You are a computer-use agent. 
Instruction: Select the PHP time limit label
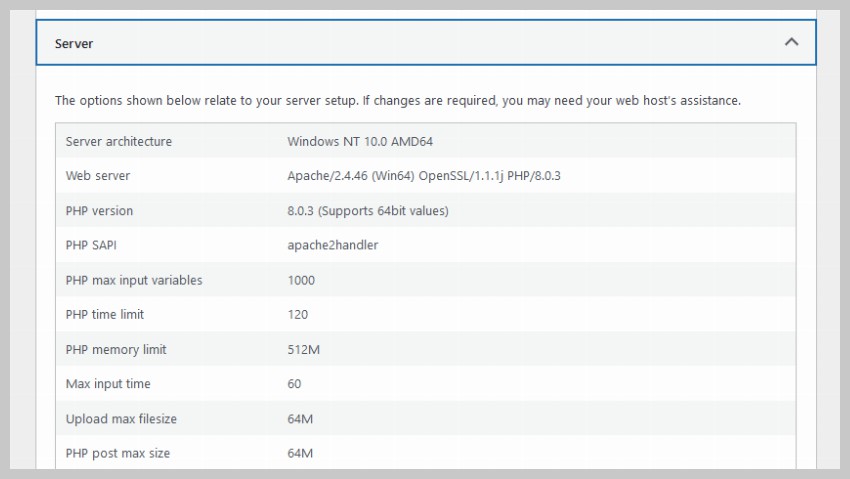(105, 315)
